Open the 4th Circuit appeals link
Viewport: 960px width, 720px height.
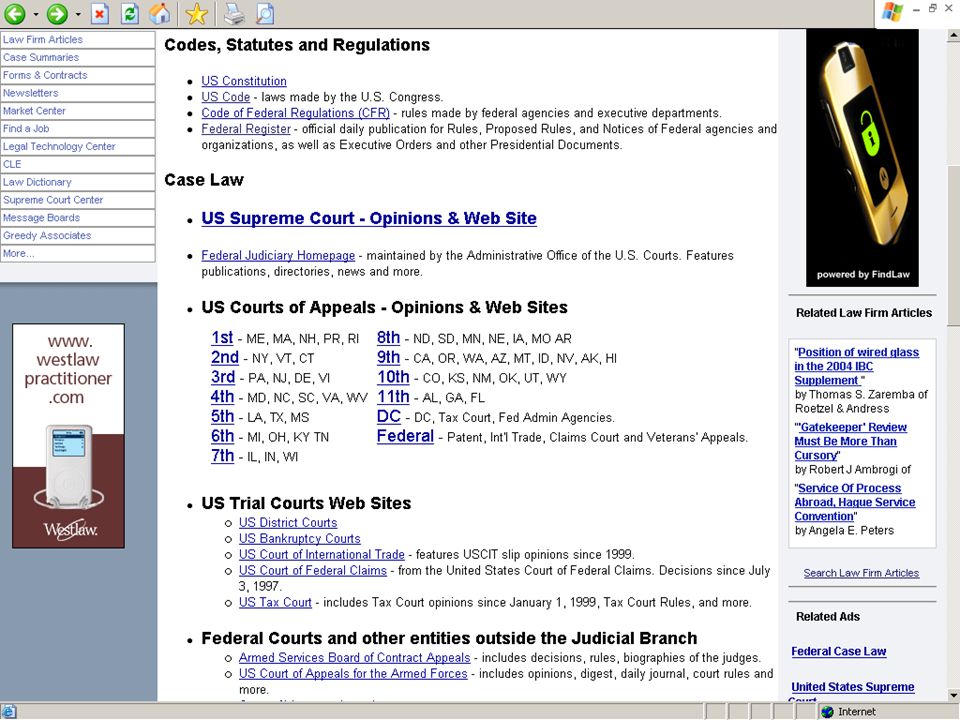[x=222, y=396]
